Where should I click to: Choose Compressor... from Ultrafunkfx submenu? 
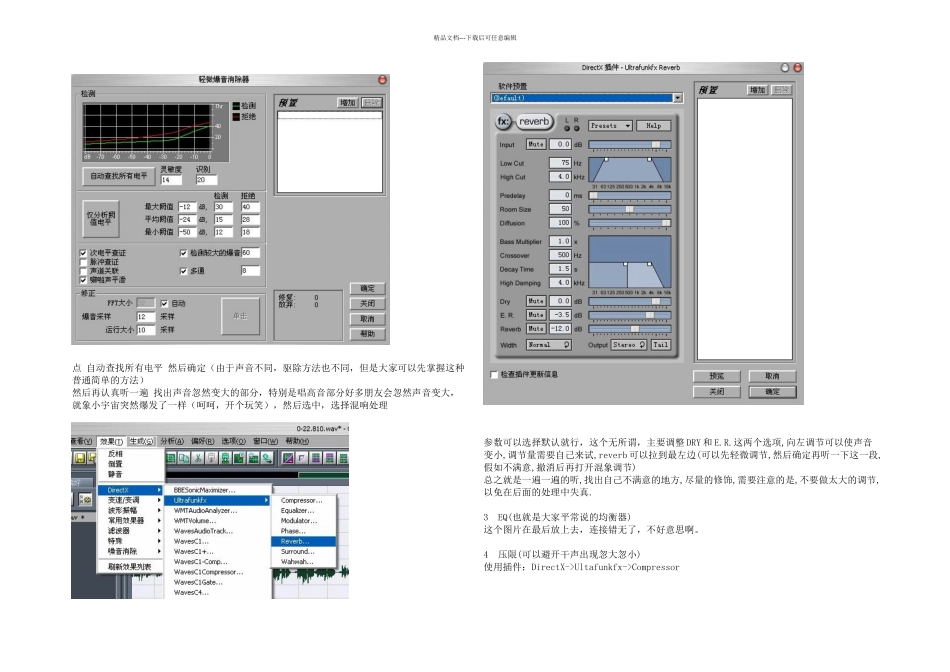(x=304, y=501)
